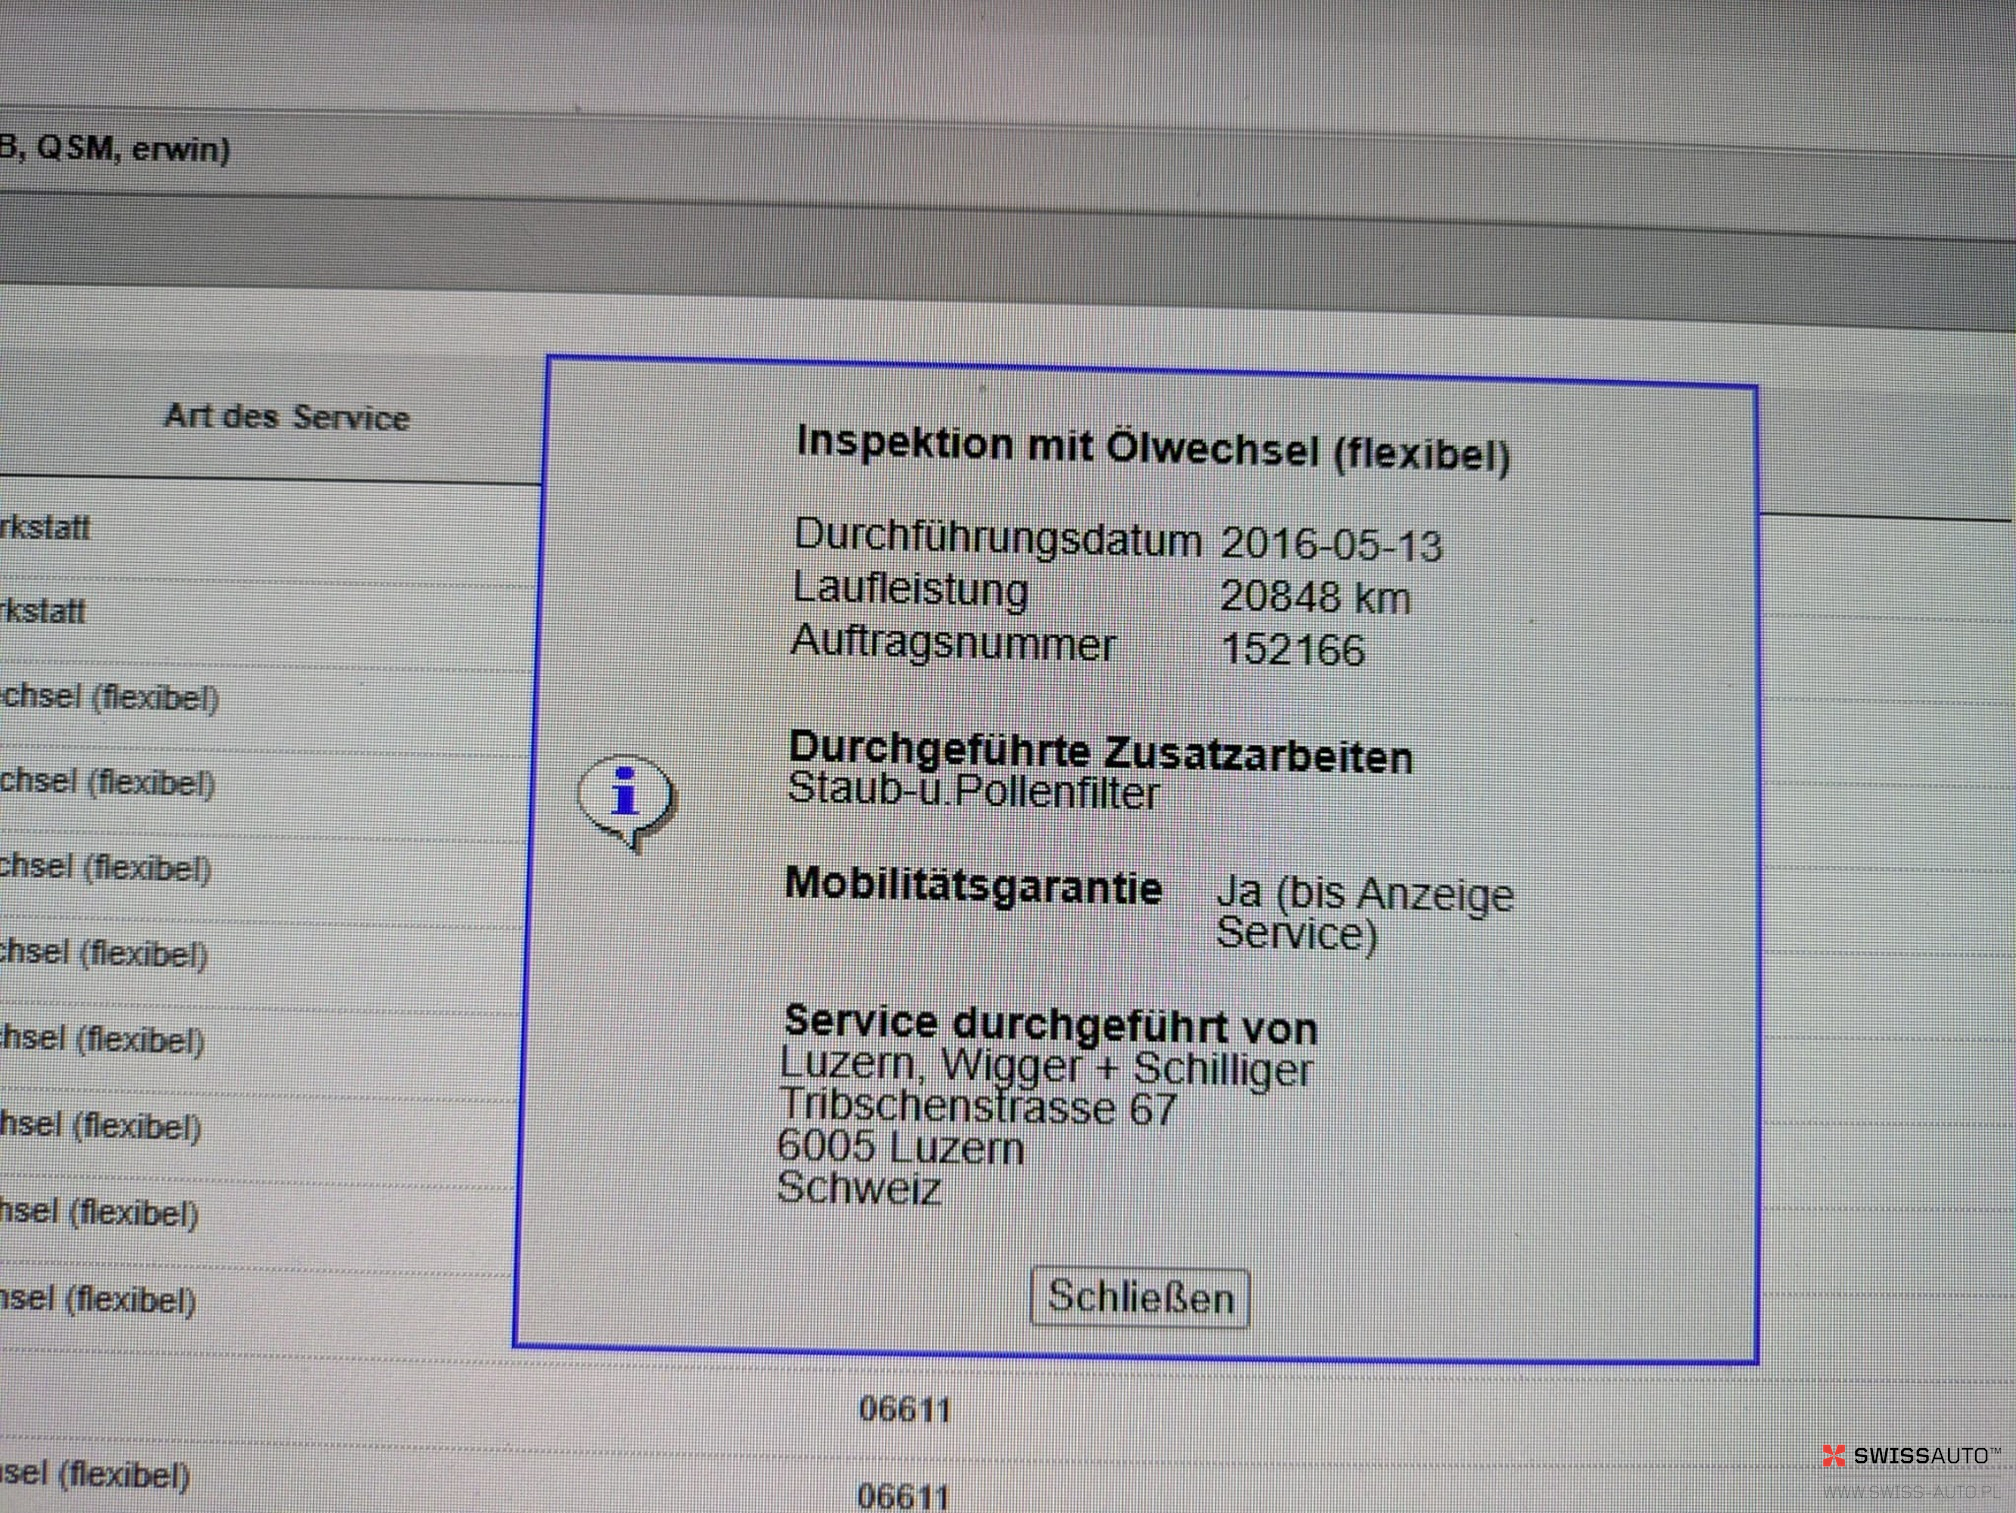Screen dimensions: 2016x1513
Task: Select the Schweiz country line
Action: tap(859, 1188)
